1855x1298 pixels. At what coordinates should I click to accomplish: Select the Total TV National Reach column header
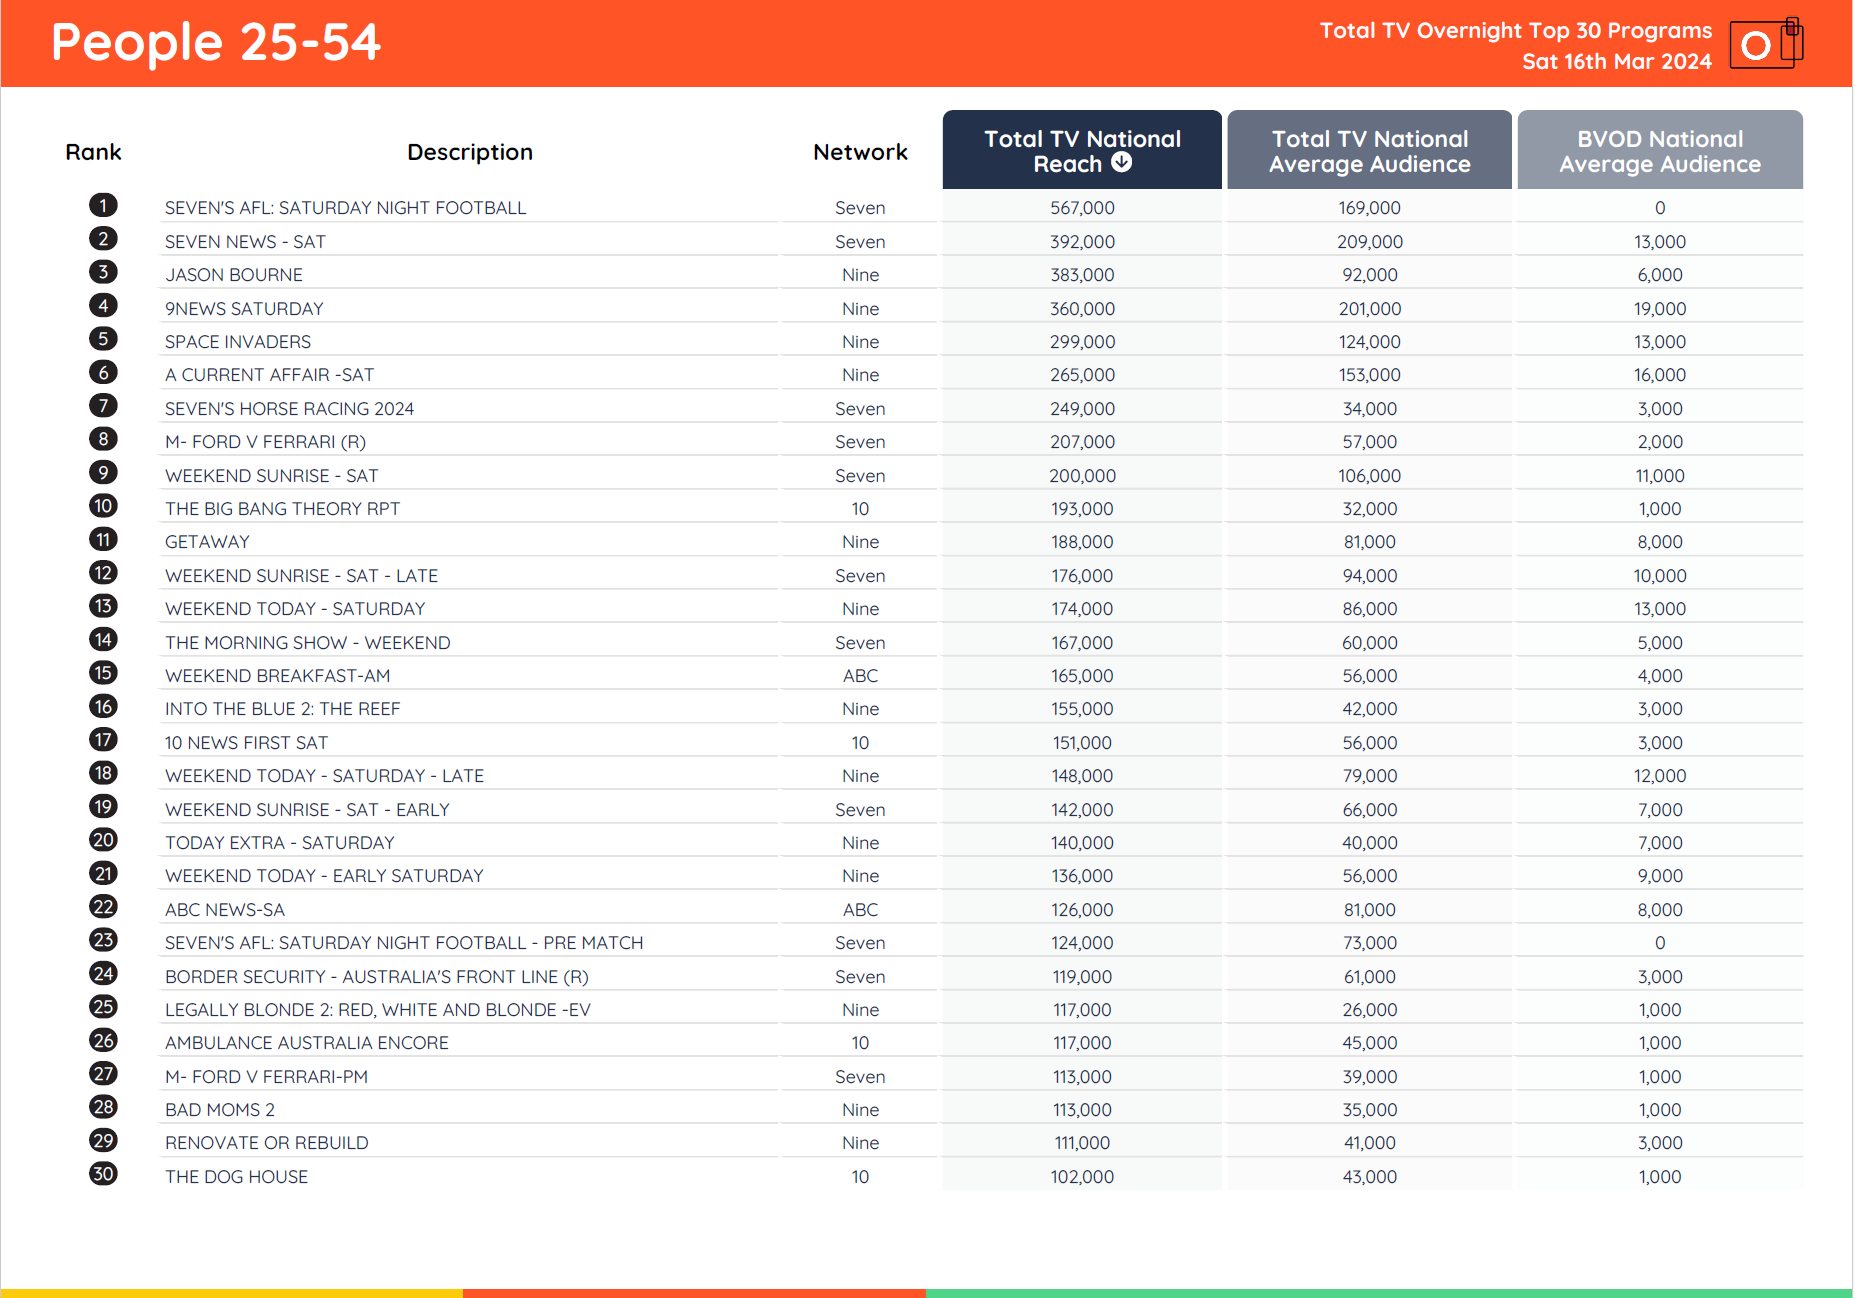pyautogui.click(x=1081, y=149)
